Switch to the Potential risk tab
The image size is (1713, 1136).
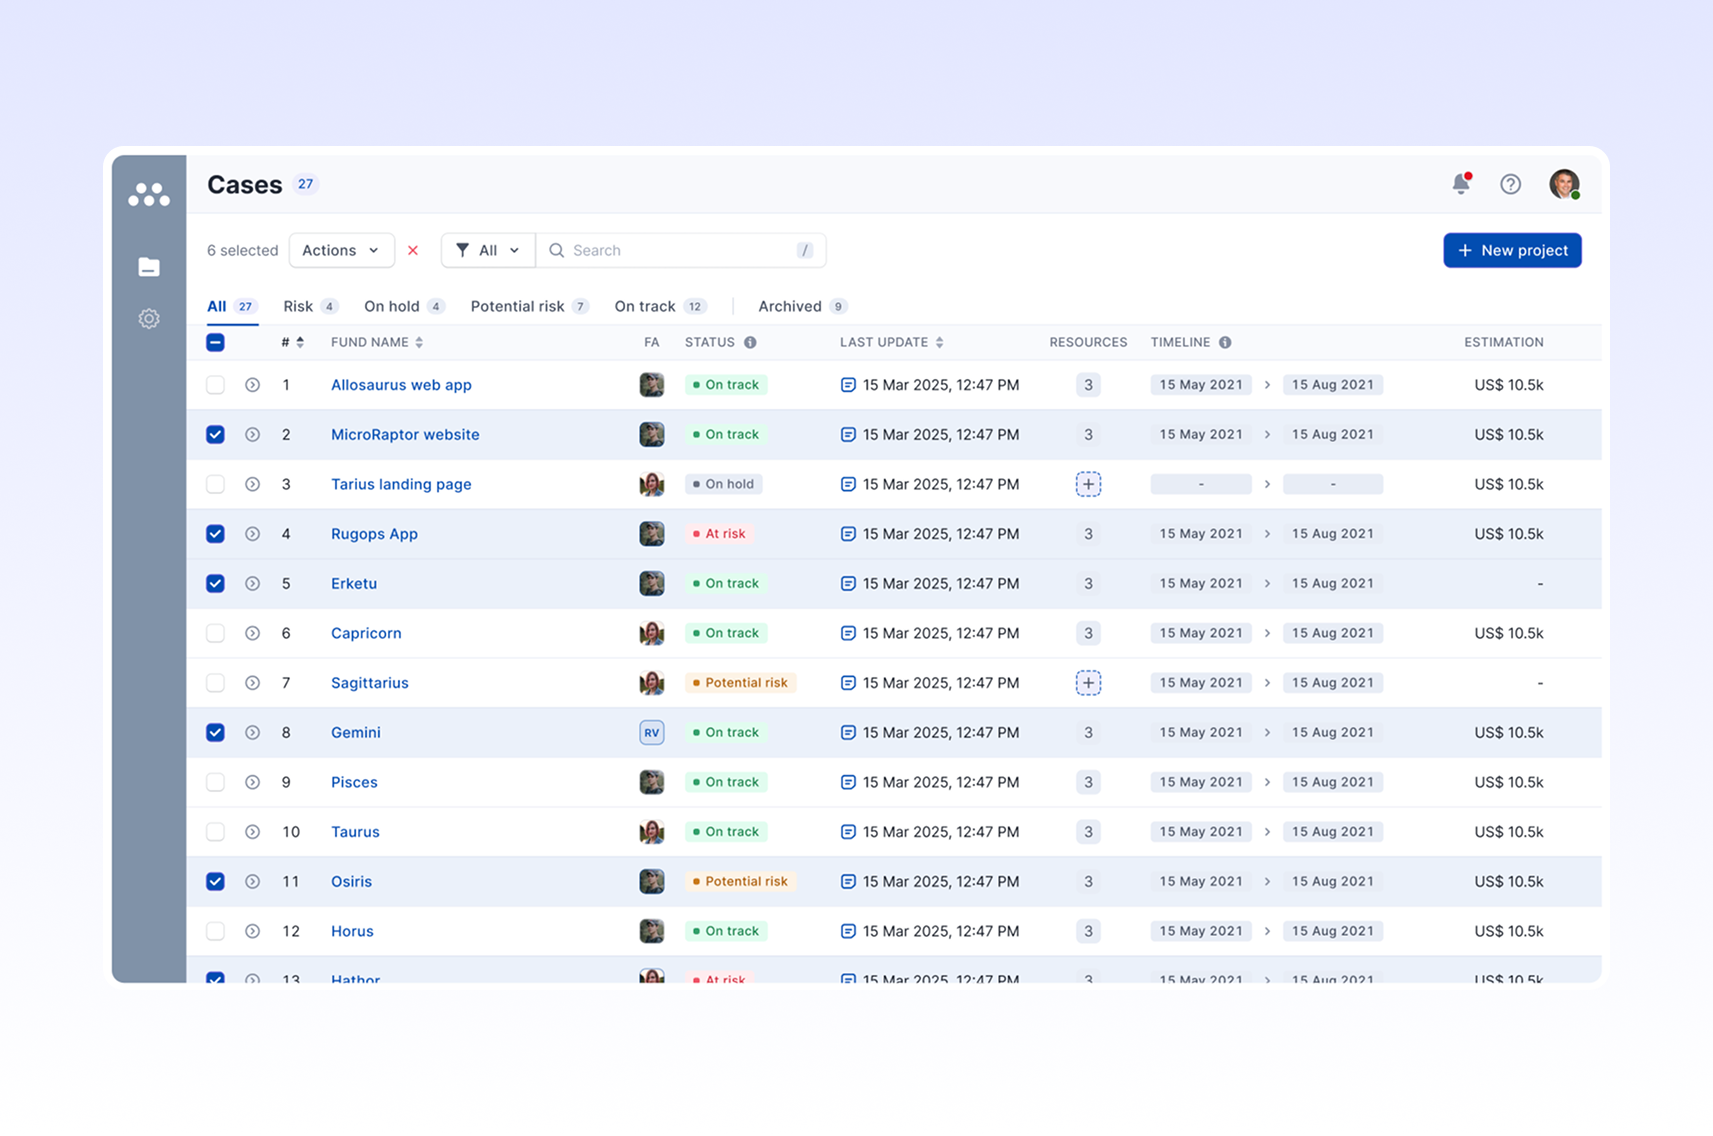tap(517, 307)
